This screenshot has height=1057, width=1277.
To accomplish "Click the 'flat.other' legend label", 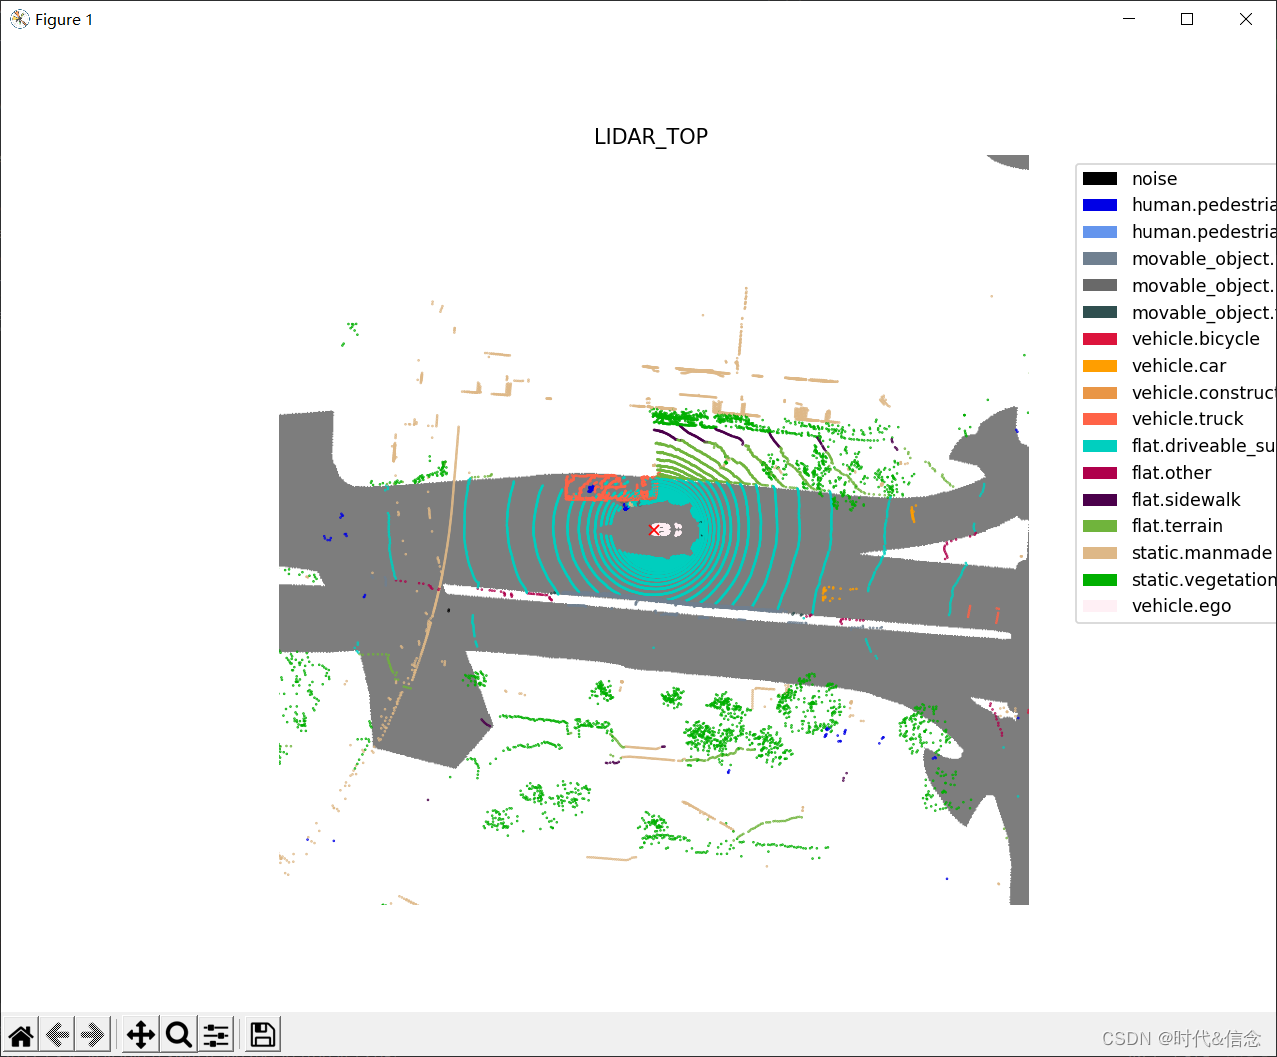I will point(1172,473).
